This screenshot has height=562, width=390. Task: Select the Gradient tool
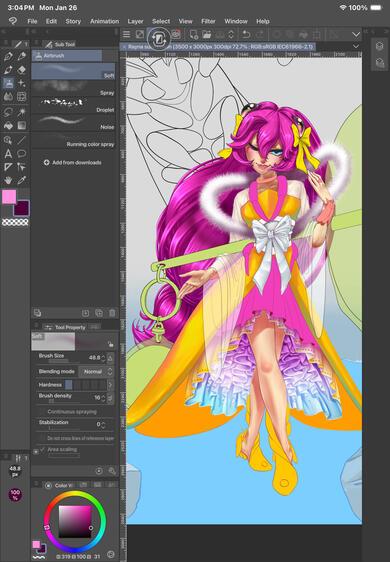tap(22, 125)
